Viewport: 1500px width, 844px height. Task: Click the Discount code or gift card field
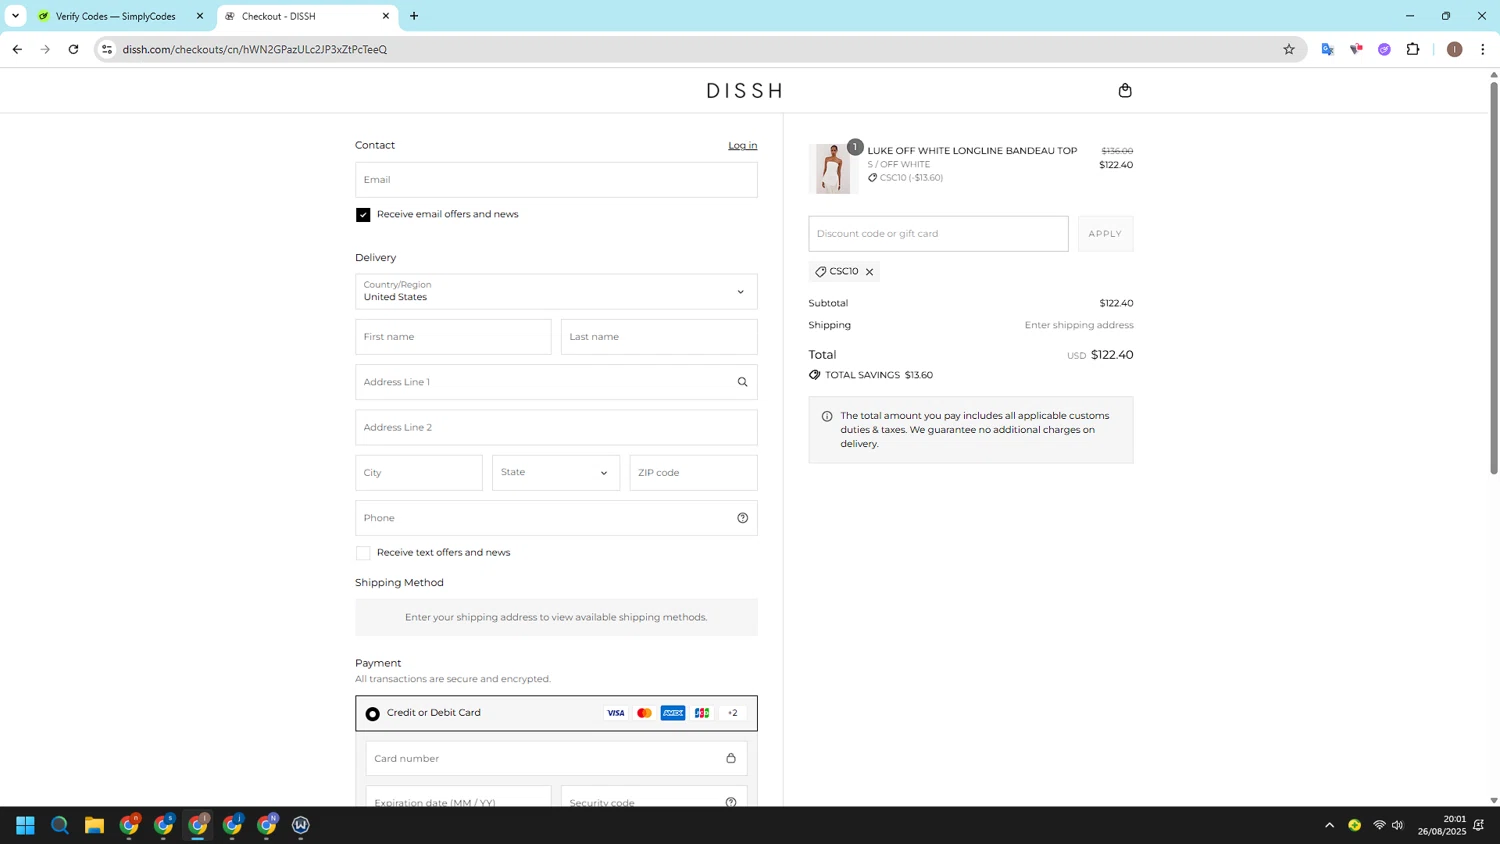click(x=938, y=234)
